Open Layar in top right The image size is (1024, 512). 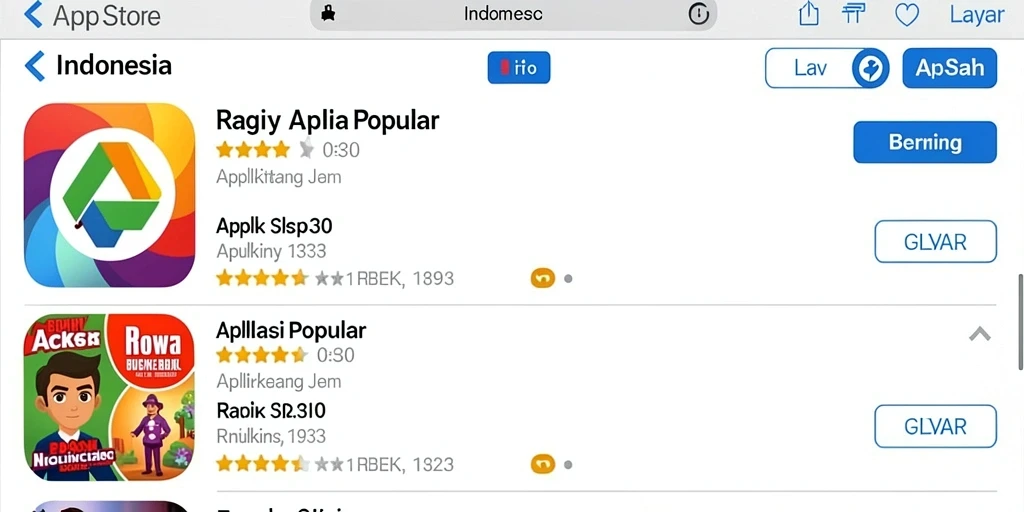[976, 14]
